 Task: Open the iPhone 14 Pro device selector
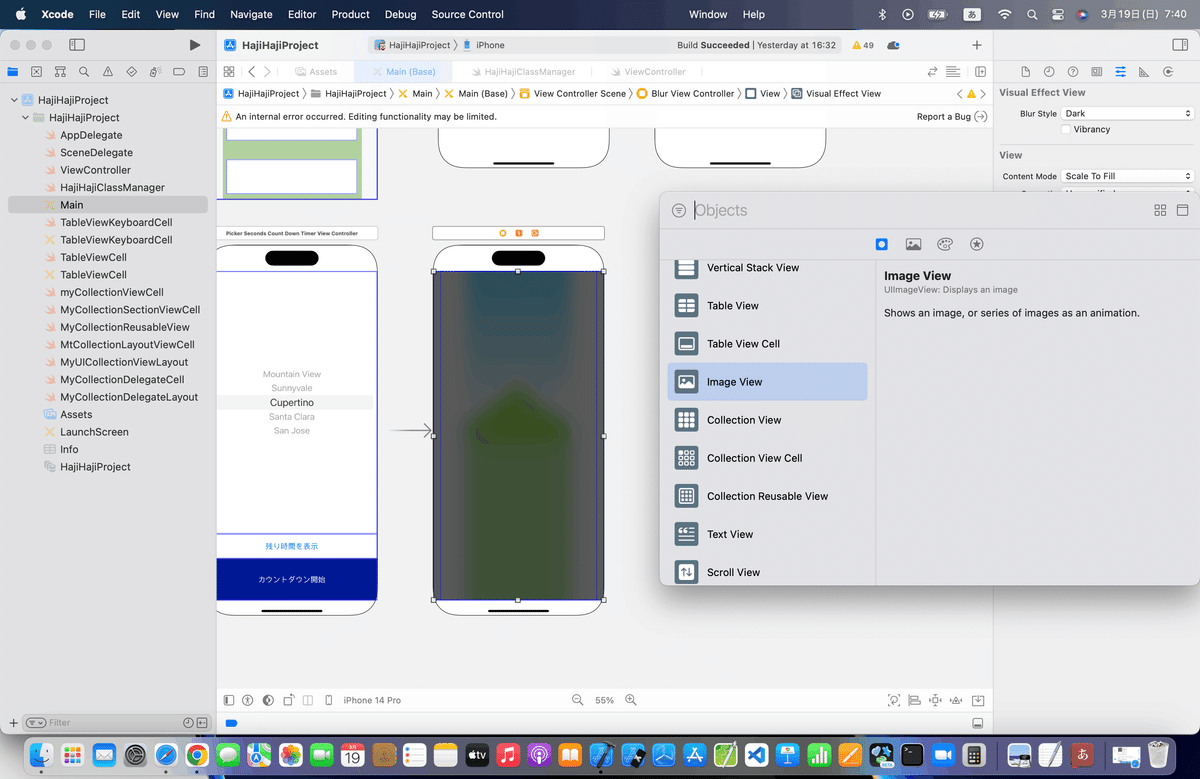click(372, 700)
